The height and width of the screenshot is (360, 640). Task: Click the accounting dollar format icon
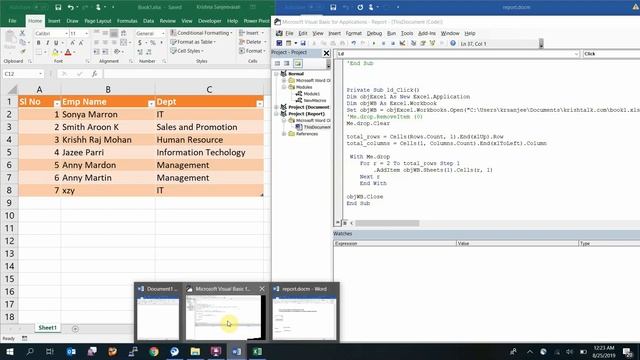[140, 43]
